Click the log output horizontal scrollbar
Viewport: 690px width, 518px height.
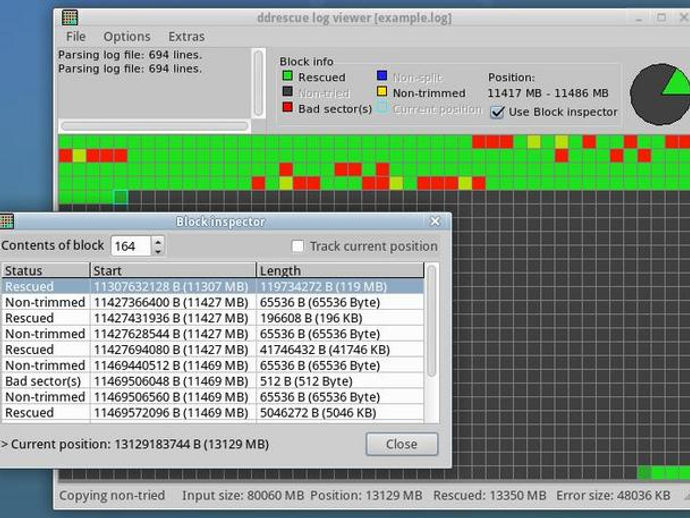154,126
